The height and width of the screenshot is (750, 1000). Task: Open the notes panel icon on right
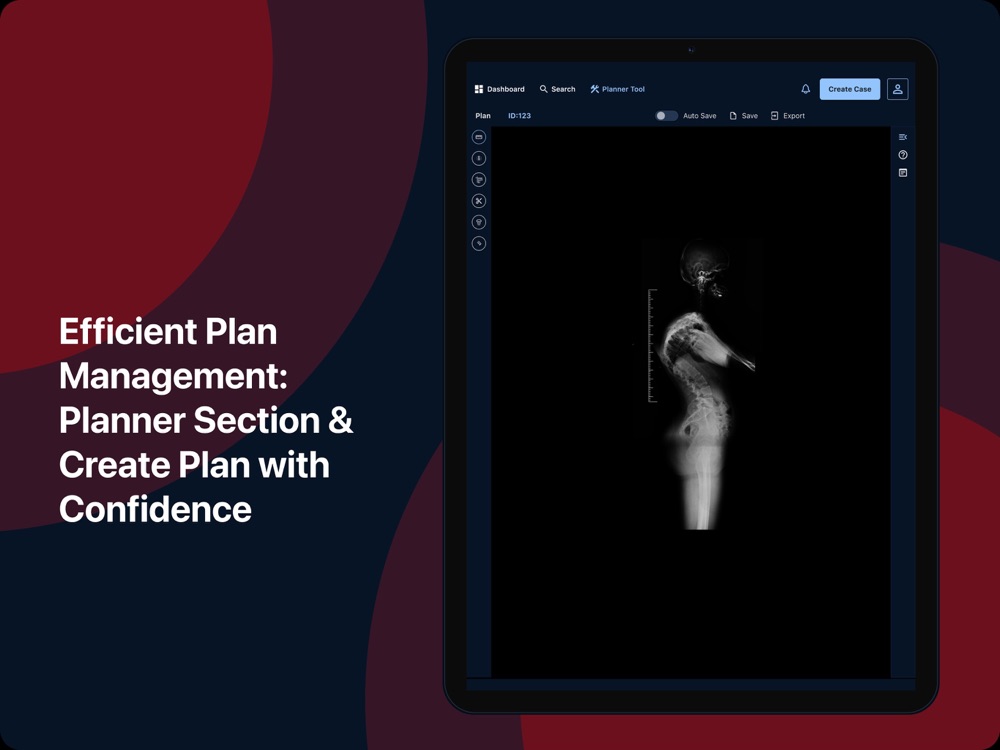tap(903, 173)
